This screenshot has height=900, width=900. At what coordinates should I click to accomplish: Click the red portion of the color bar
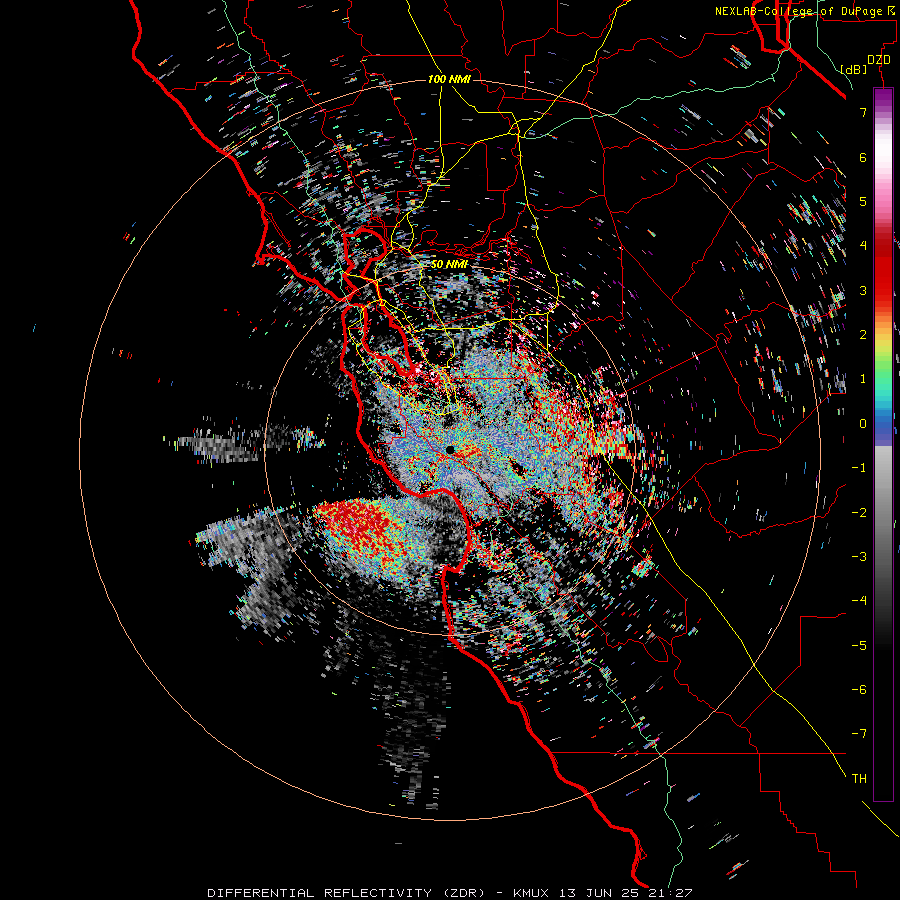pyautogui.click(x=883, y=270)
